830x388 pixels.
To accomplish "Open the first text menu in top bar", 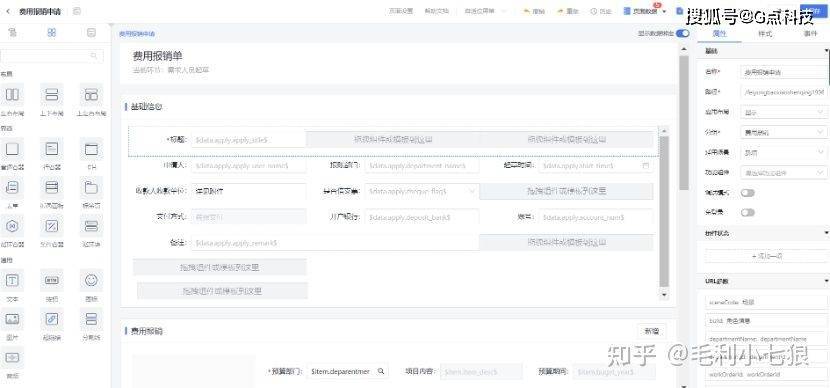I will [401, 11].
